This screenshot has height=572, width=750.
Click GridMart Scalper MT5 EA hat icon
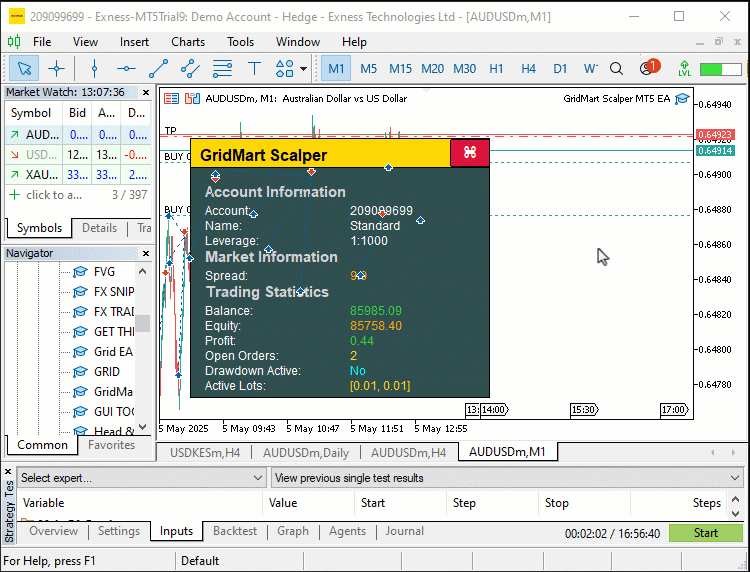point(682,99)
